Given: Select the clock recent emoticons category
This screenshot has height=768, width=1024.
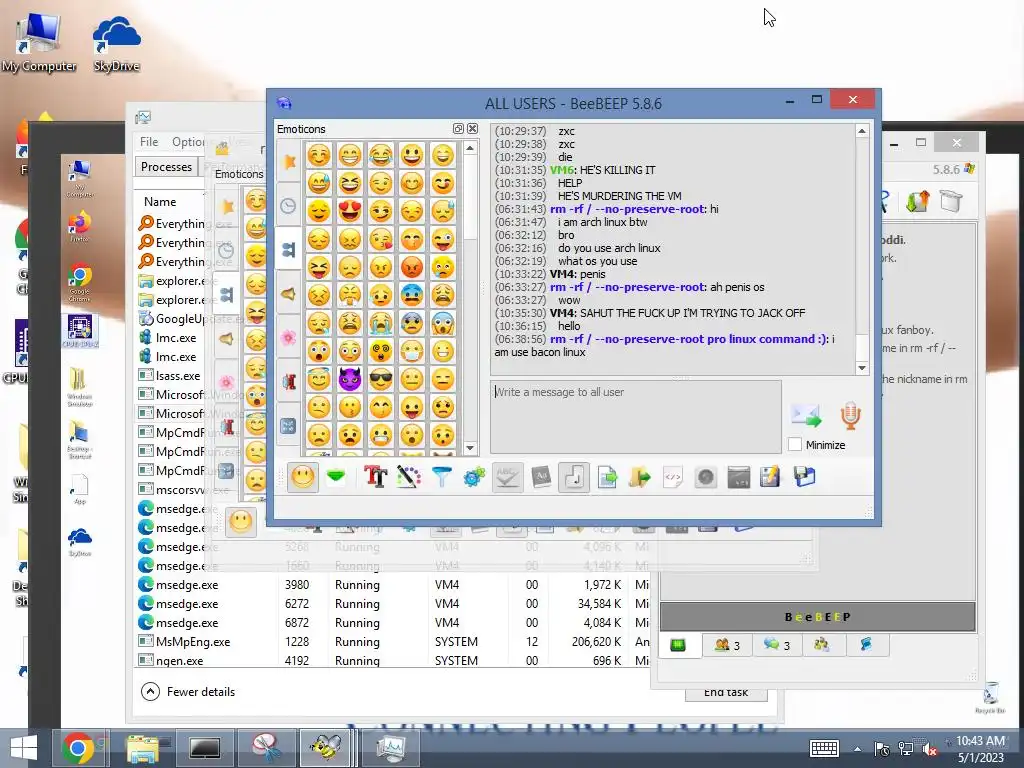Looking at the screenshot, I should click(289, 206).
